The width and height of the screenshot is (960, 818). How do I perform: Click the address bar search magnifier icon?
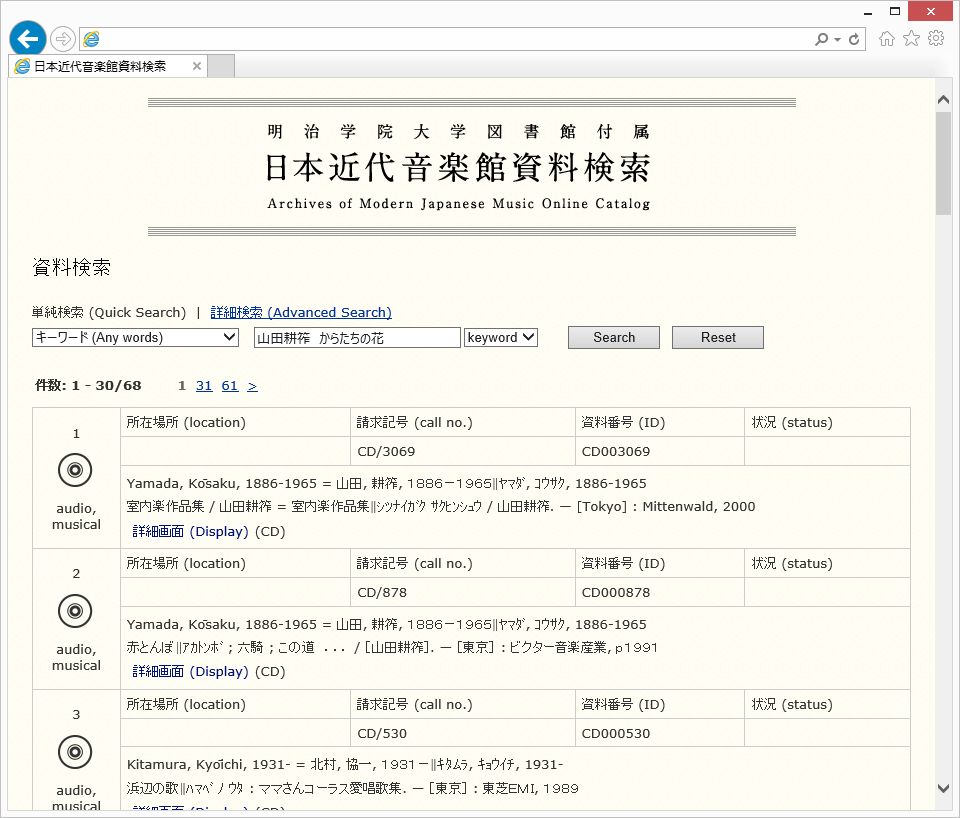click(x=822, y=39)
